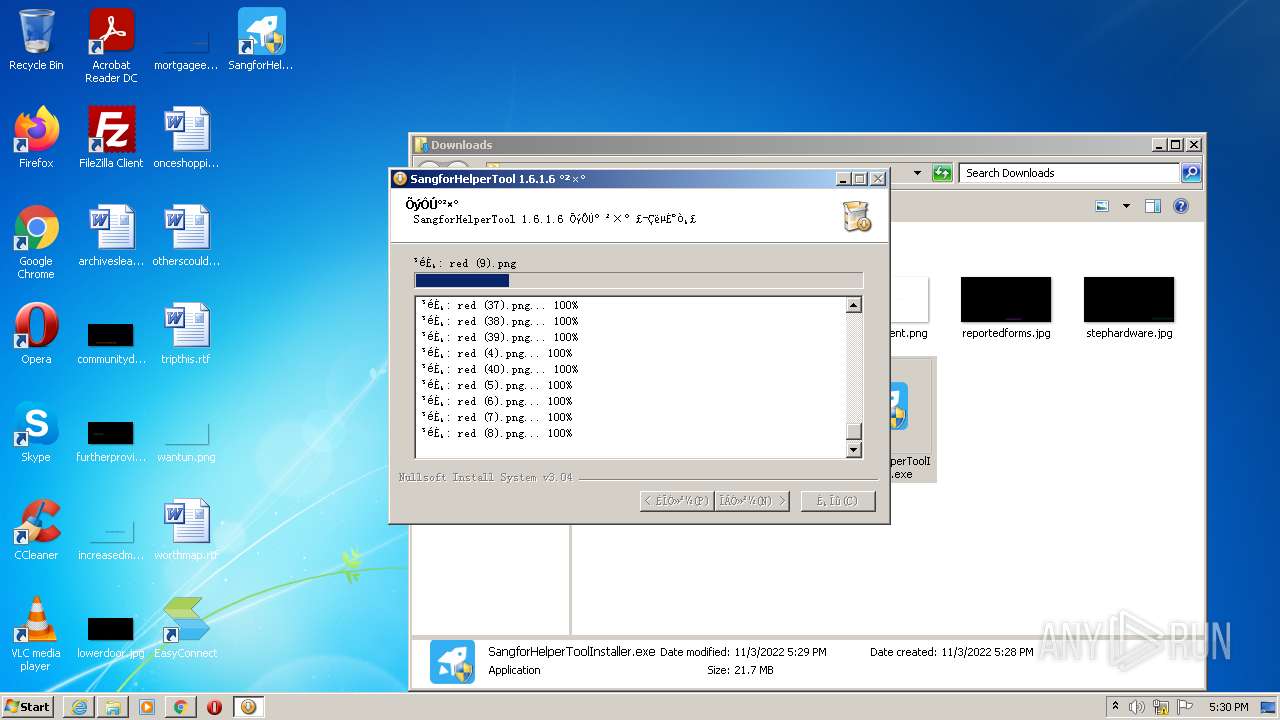Screen dimensions: 1280x720
Task: Launch Acrobat Reader DC shortcut
Action: pos(111,46)
